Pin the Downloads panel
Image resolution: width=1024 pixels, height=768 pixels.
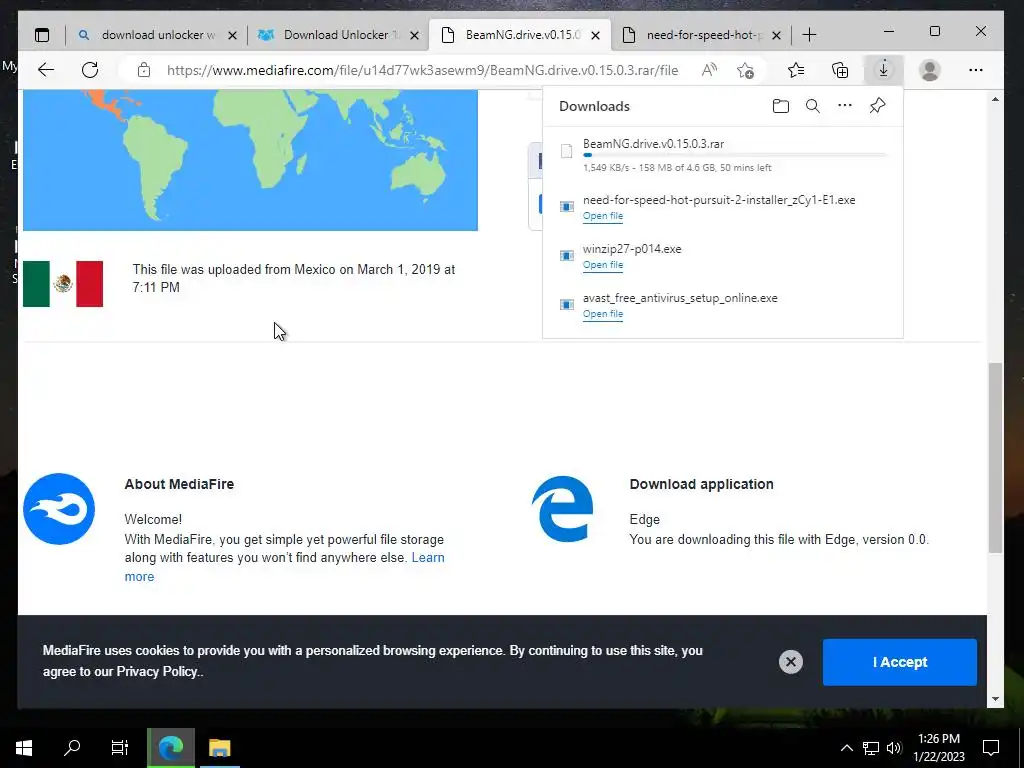[878, 105]
